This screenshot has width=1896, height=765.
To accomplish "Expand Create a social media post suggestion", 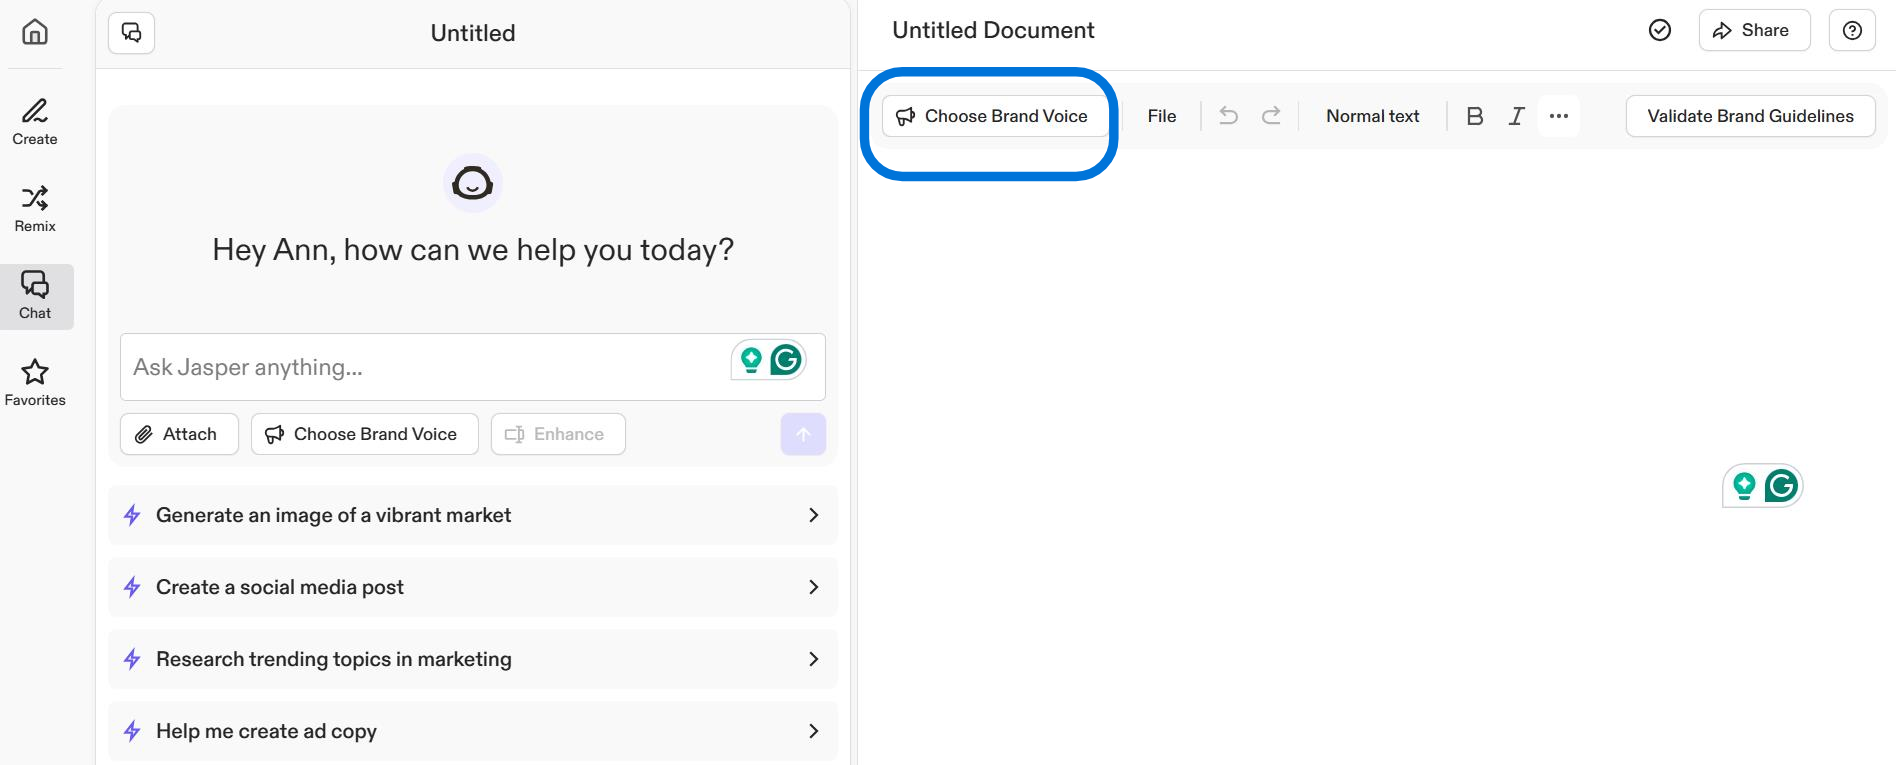I will (472, 587).
